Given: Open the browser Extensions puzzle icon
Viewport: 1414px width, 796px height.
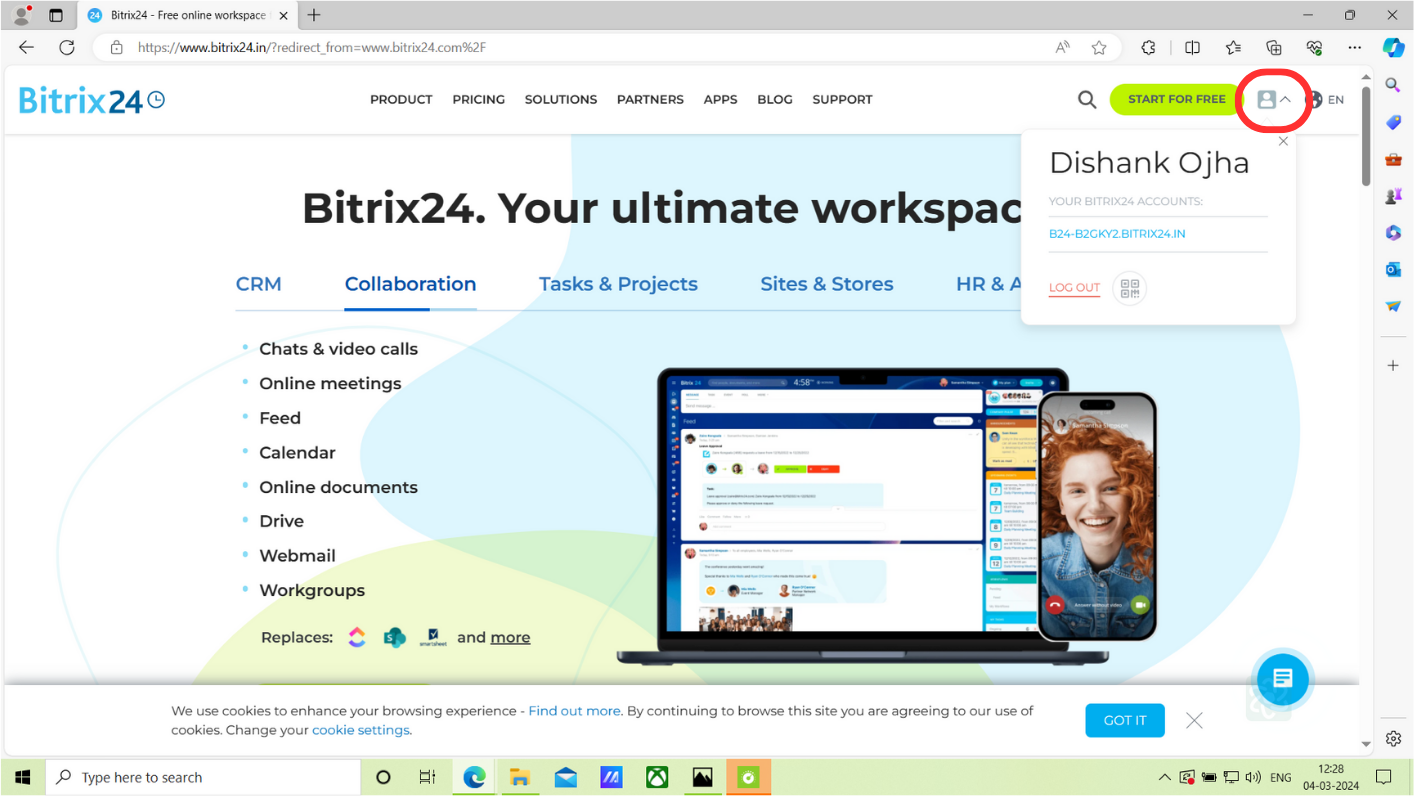Looking at the screenshot, I should (1148, 47).
